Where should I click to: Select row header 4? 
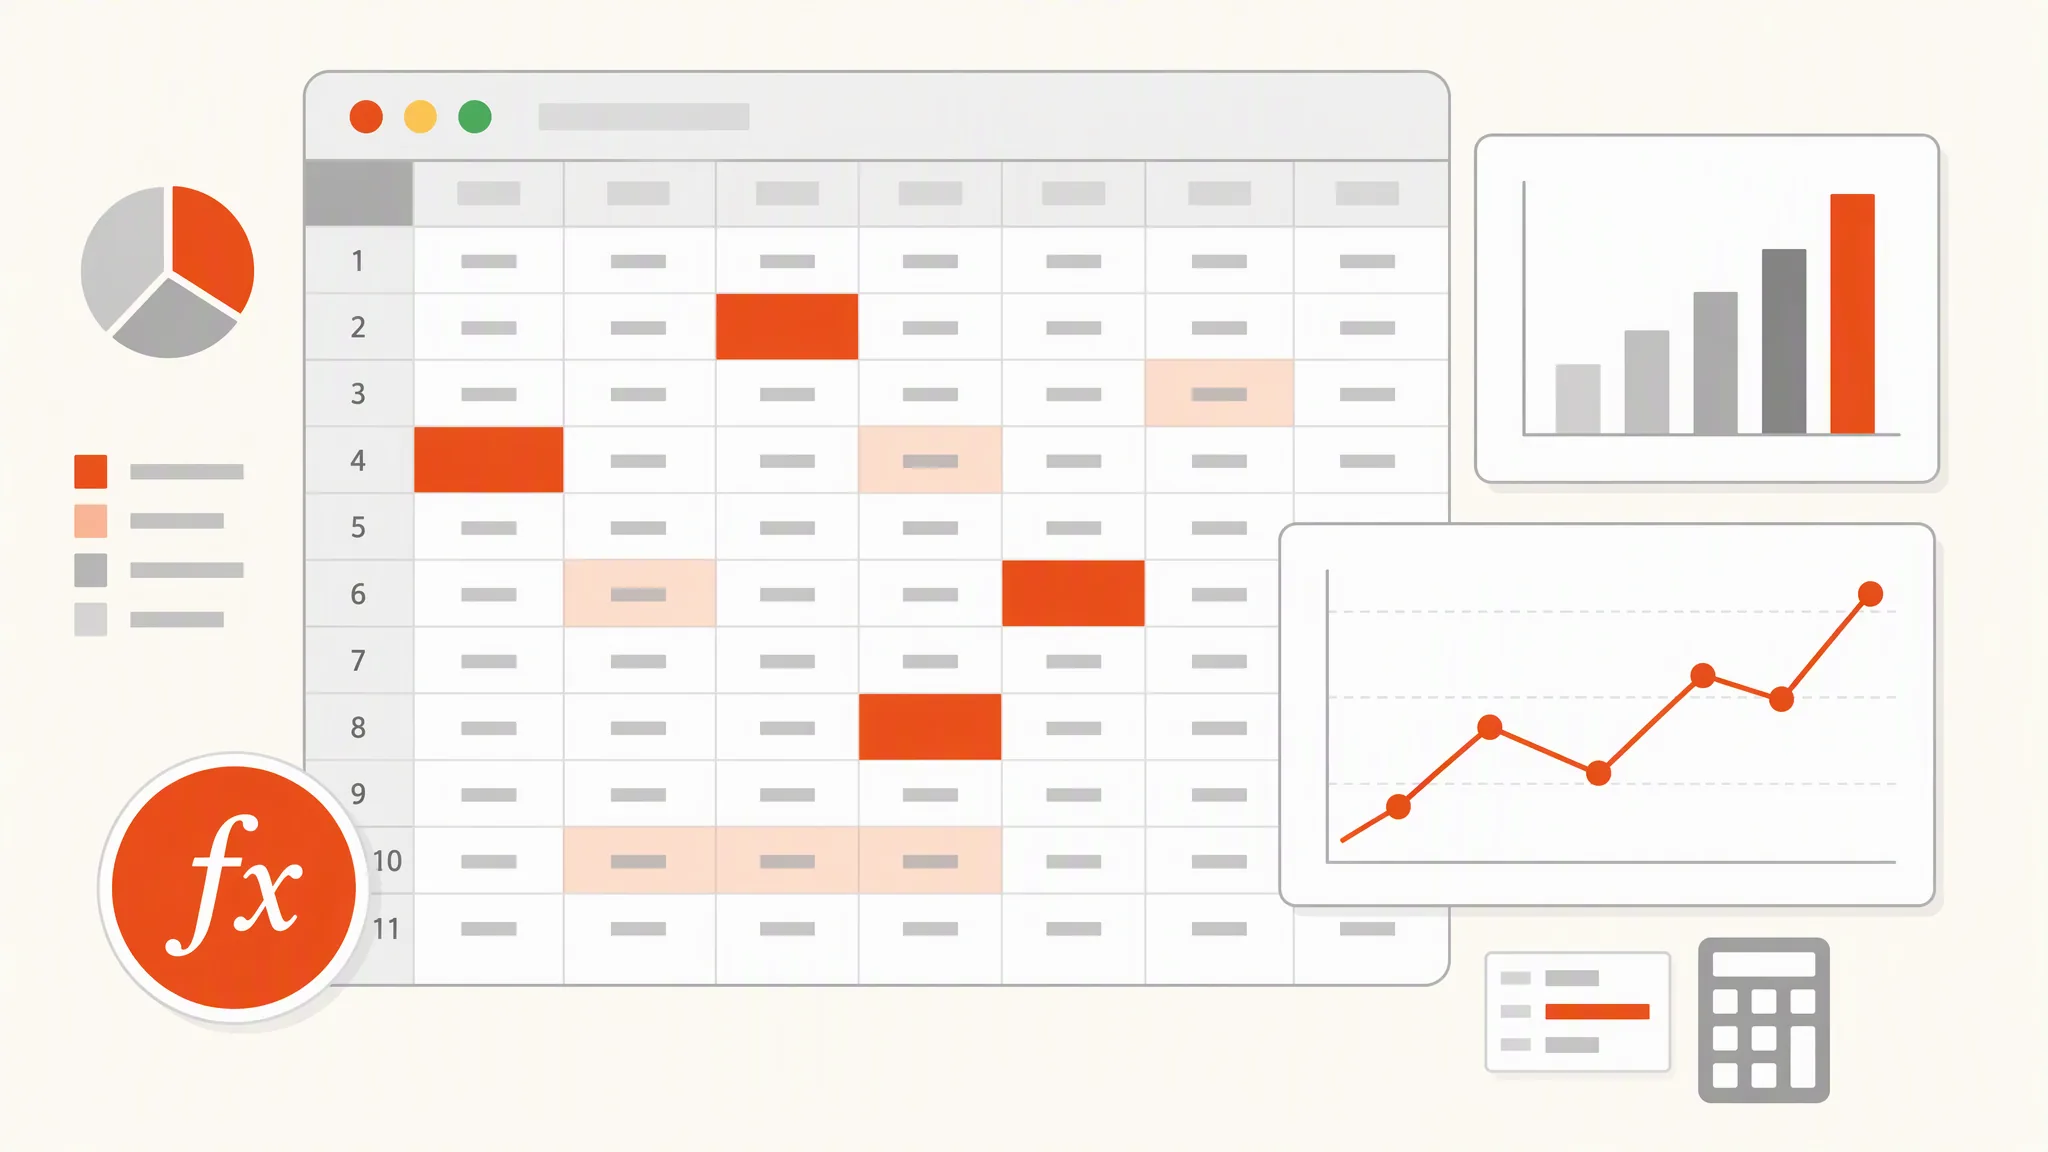[359, 460]
